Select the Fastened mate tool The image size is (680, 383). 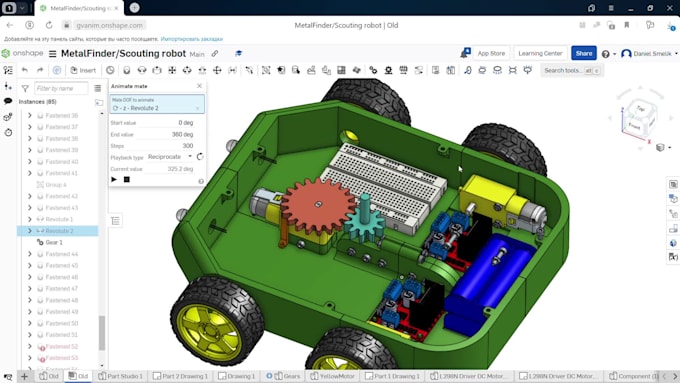pos(127,70)
